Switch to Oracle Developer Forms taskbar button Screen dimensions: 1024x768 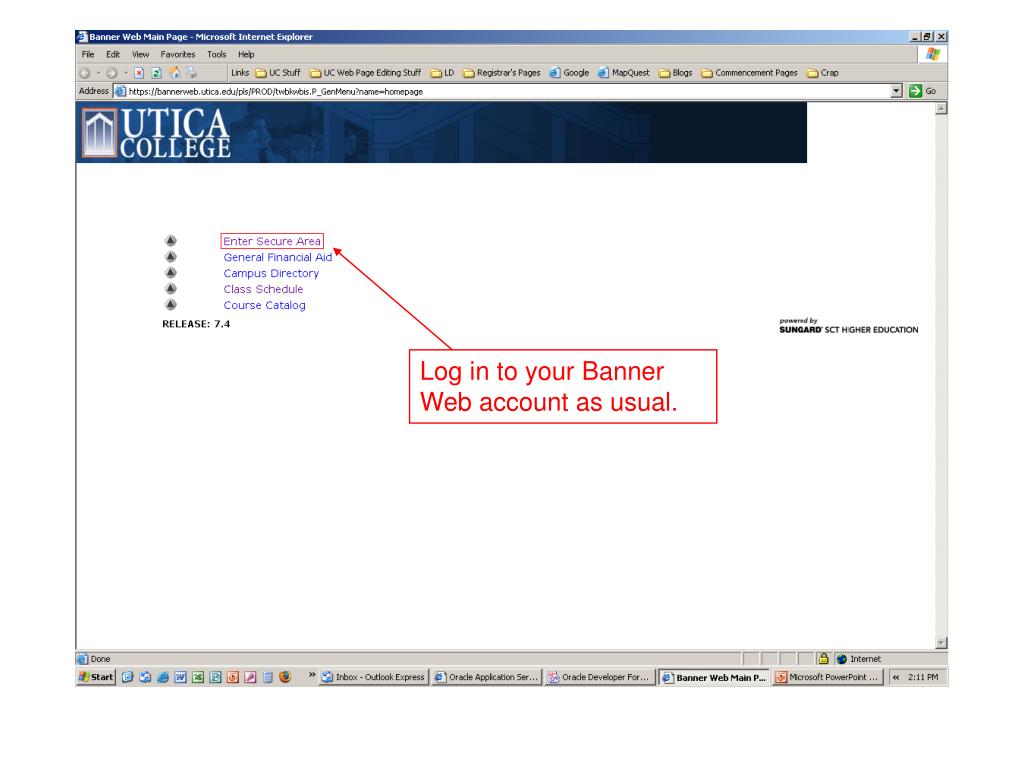599,677
